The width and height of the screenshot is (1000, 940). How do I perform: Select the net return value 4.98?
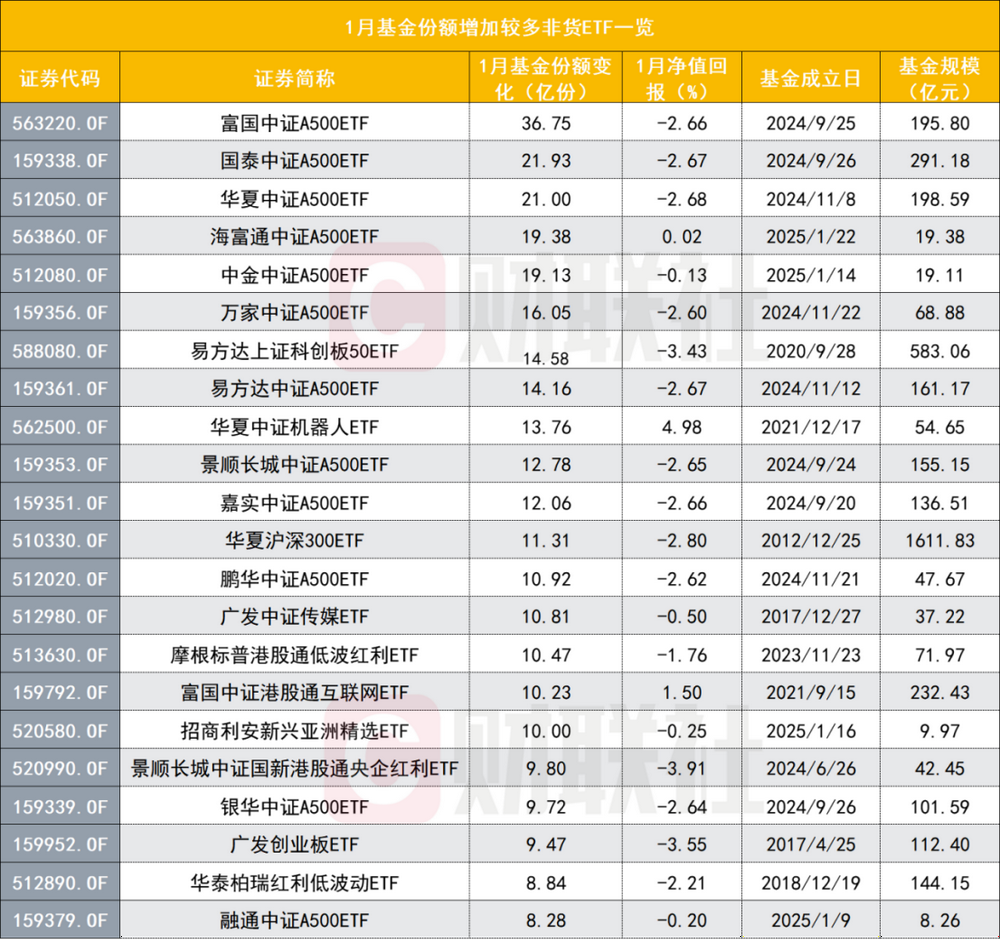tap(682, 427)
